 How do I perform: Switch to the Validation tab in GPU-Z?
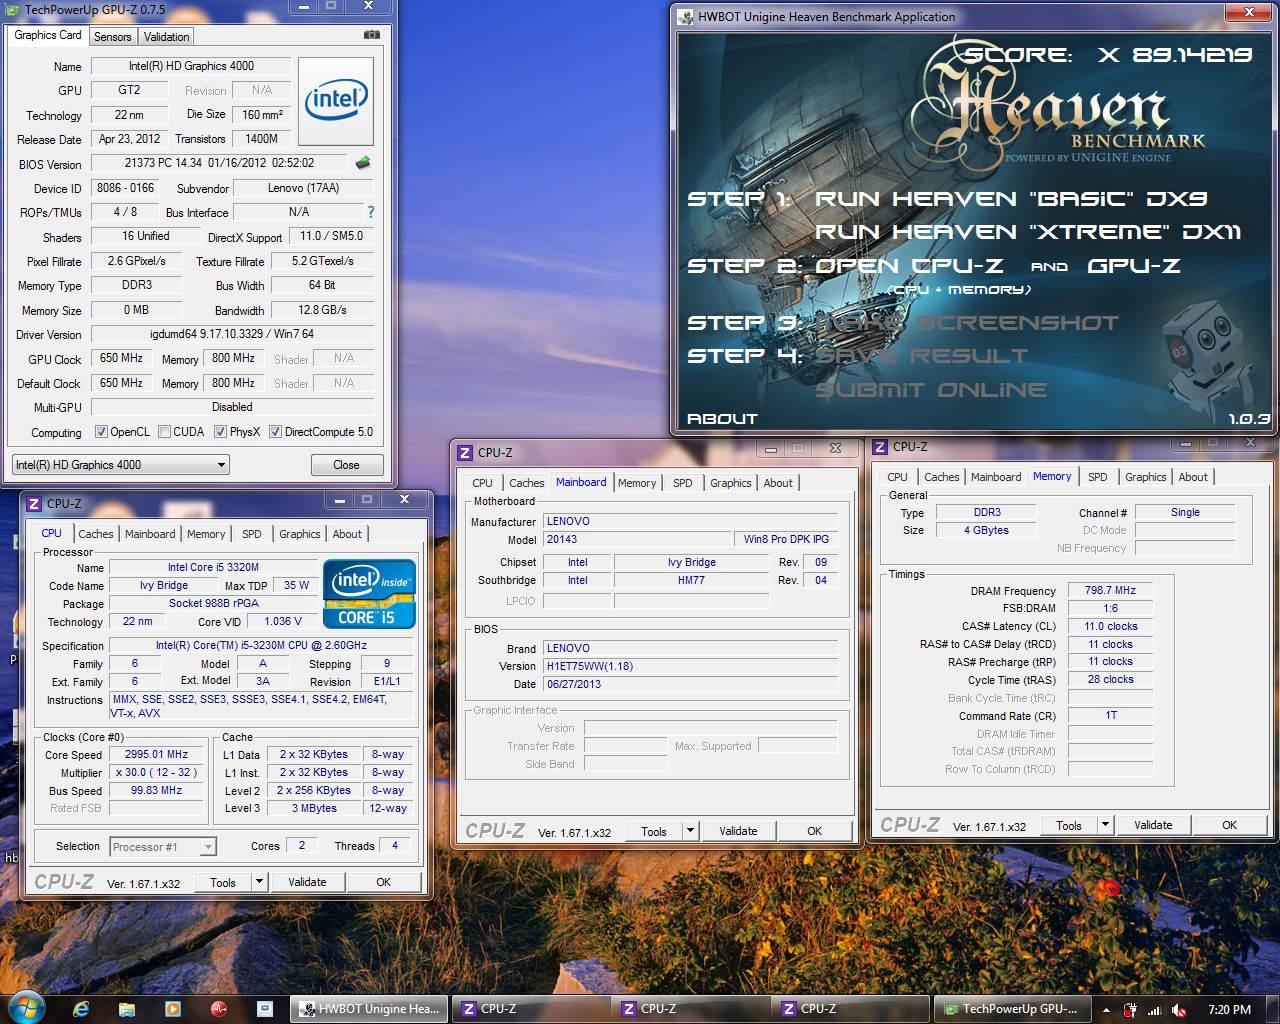(166, 37)
